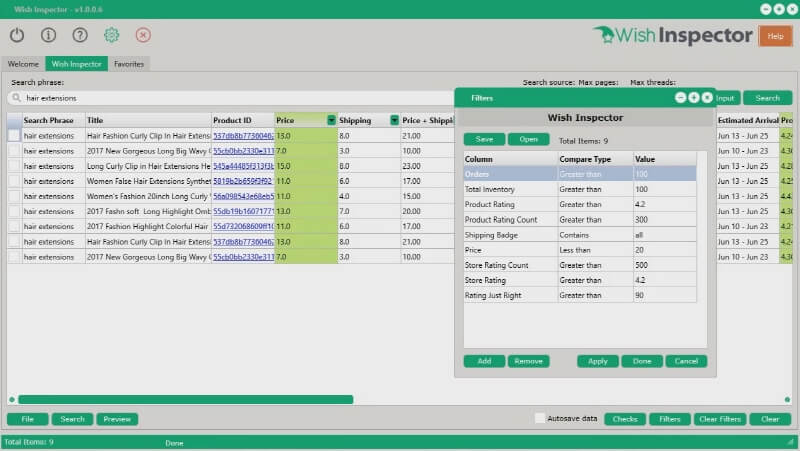800x451 pixels.
Task: Click right end dot of horizontal scrollbar
Action: point(787,399)
